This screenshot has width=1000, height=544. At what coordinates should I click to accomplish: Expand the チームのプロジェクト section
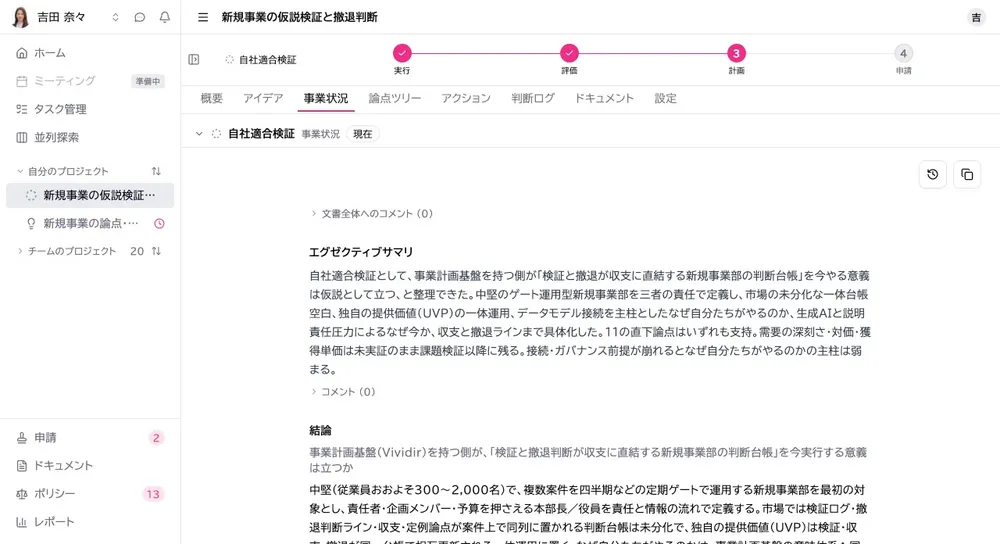[x=20, y=251]
